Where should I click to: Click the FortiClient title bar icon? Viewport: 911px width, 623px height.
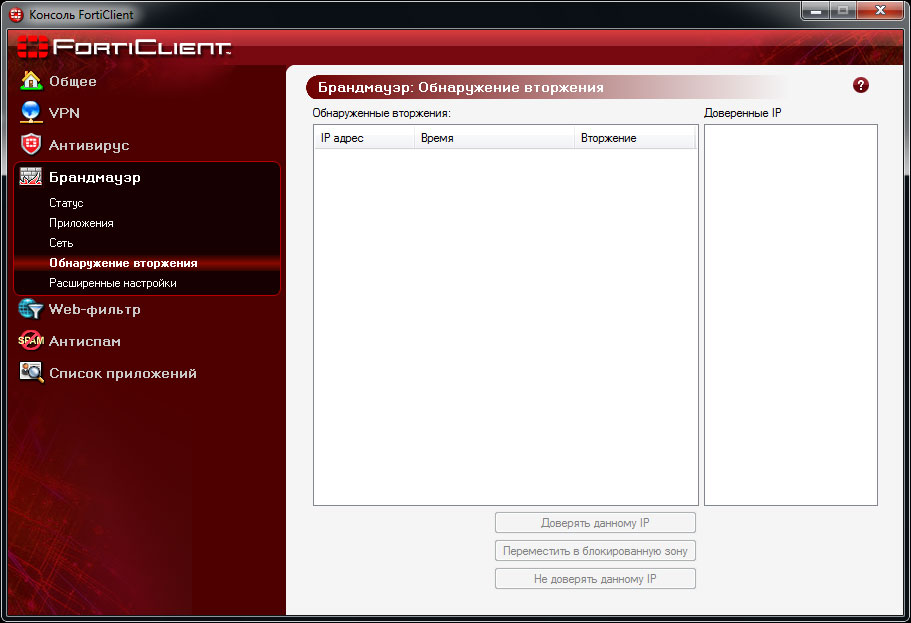(16, 15)
